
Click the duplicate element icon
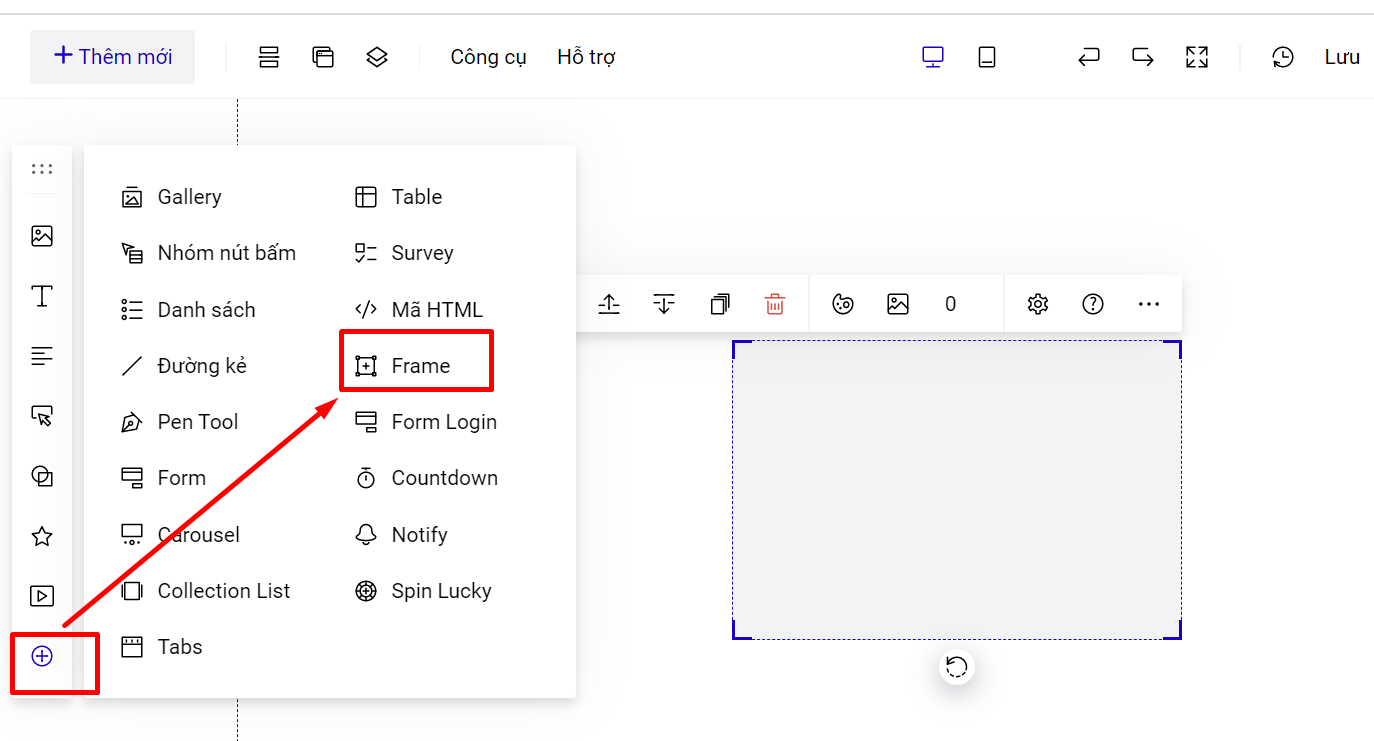pyautogui.click(x=720, y=304)
